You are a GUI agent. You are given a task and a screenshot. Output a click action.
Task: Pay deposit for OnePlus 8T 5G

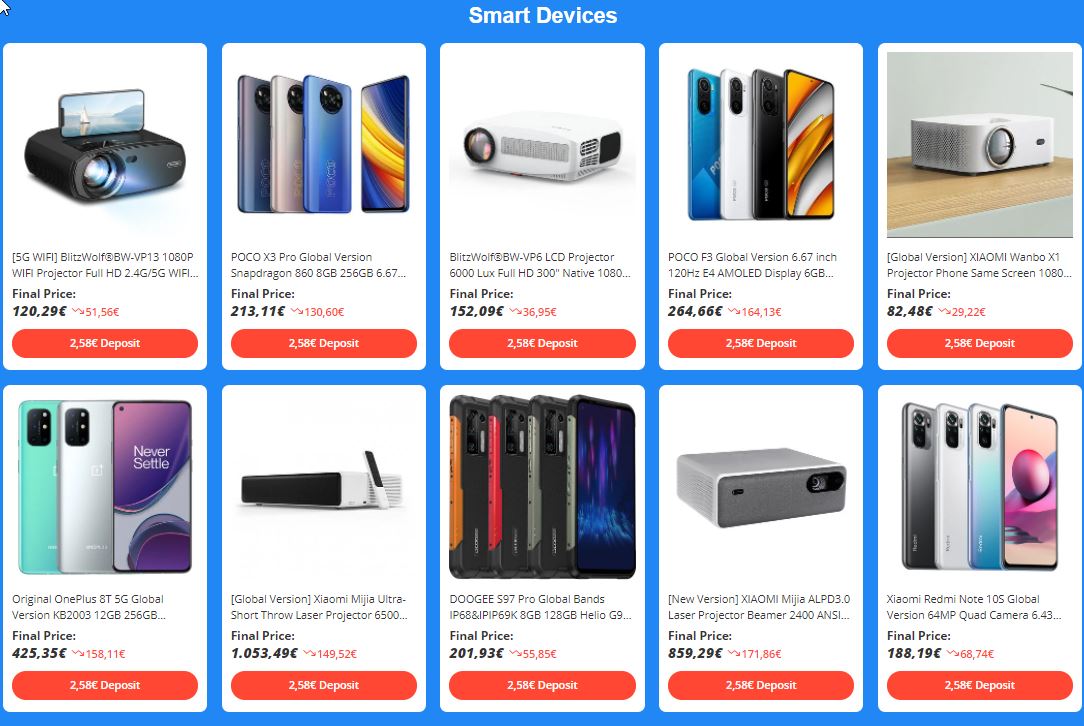tap(105, 685)
